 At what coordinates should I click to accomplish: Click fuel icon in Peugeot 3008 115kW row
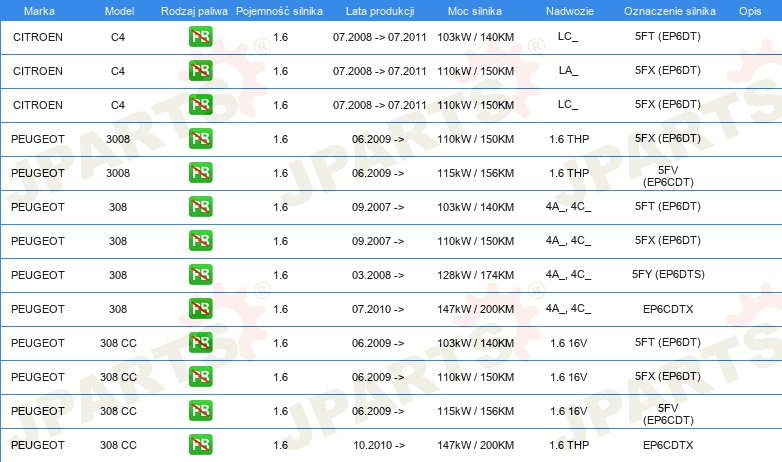[200, 173]
